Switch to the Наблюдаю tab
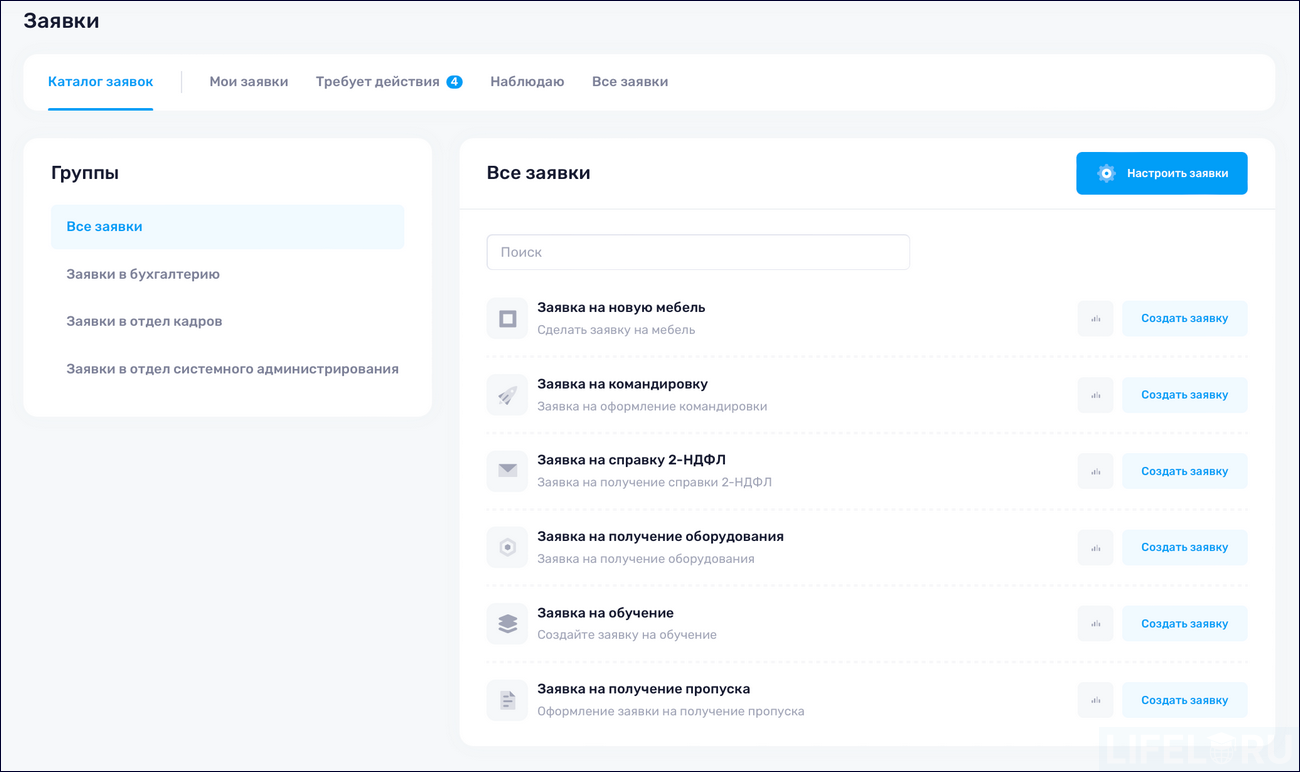Viewport: 1300px width, 772px height. click(528, 82)
